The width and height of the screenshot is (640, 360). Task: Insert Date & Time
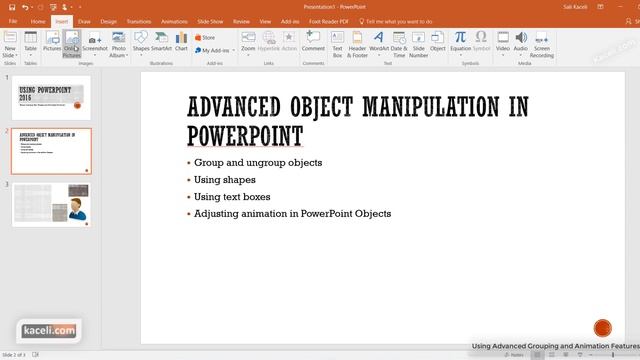(399, 44)
